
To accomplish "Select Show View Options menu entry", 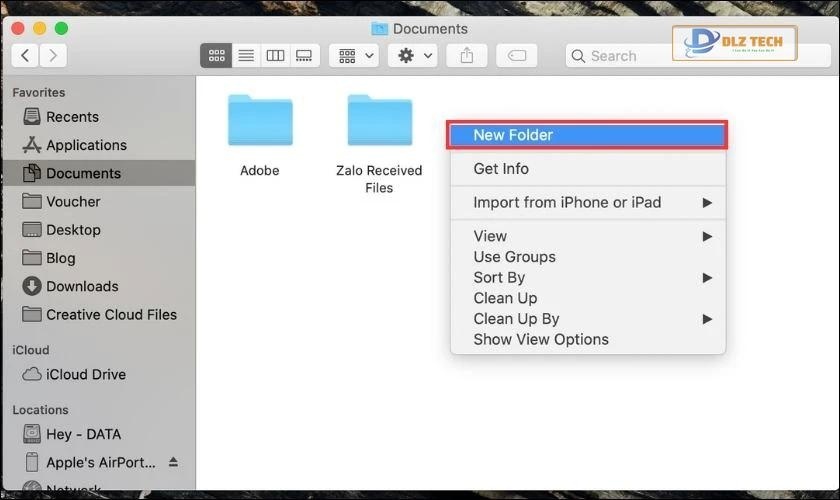I will [x=541, y=339].
